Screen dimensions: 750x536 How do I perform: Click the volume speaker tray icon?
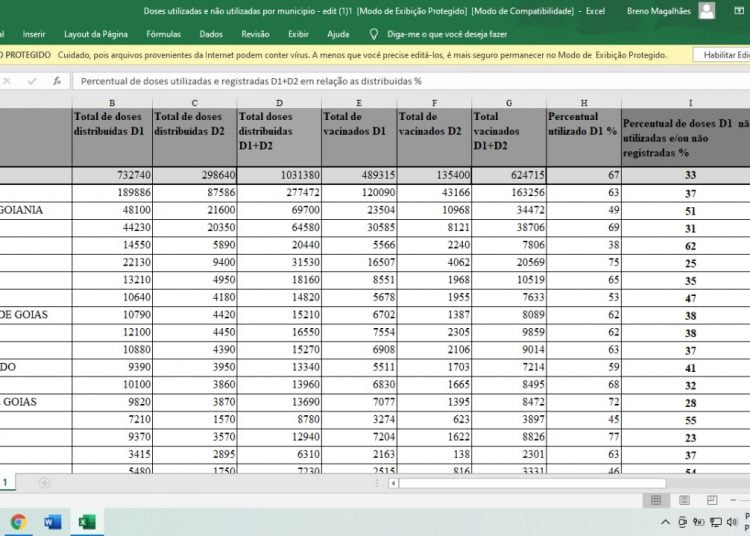tap(732, 522)
